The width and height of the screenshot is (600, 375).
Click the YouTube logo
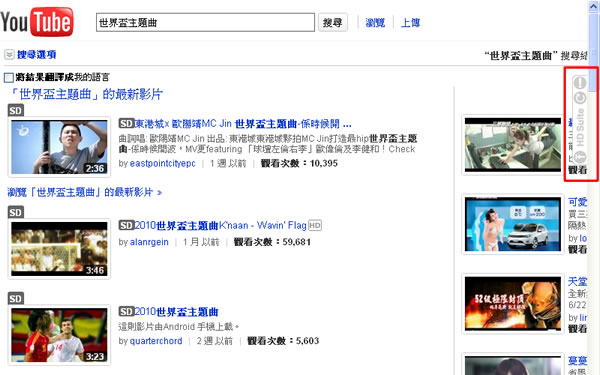click(37, 22)
